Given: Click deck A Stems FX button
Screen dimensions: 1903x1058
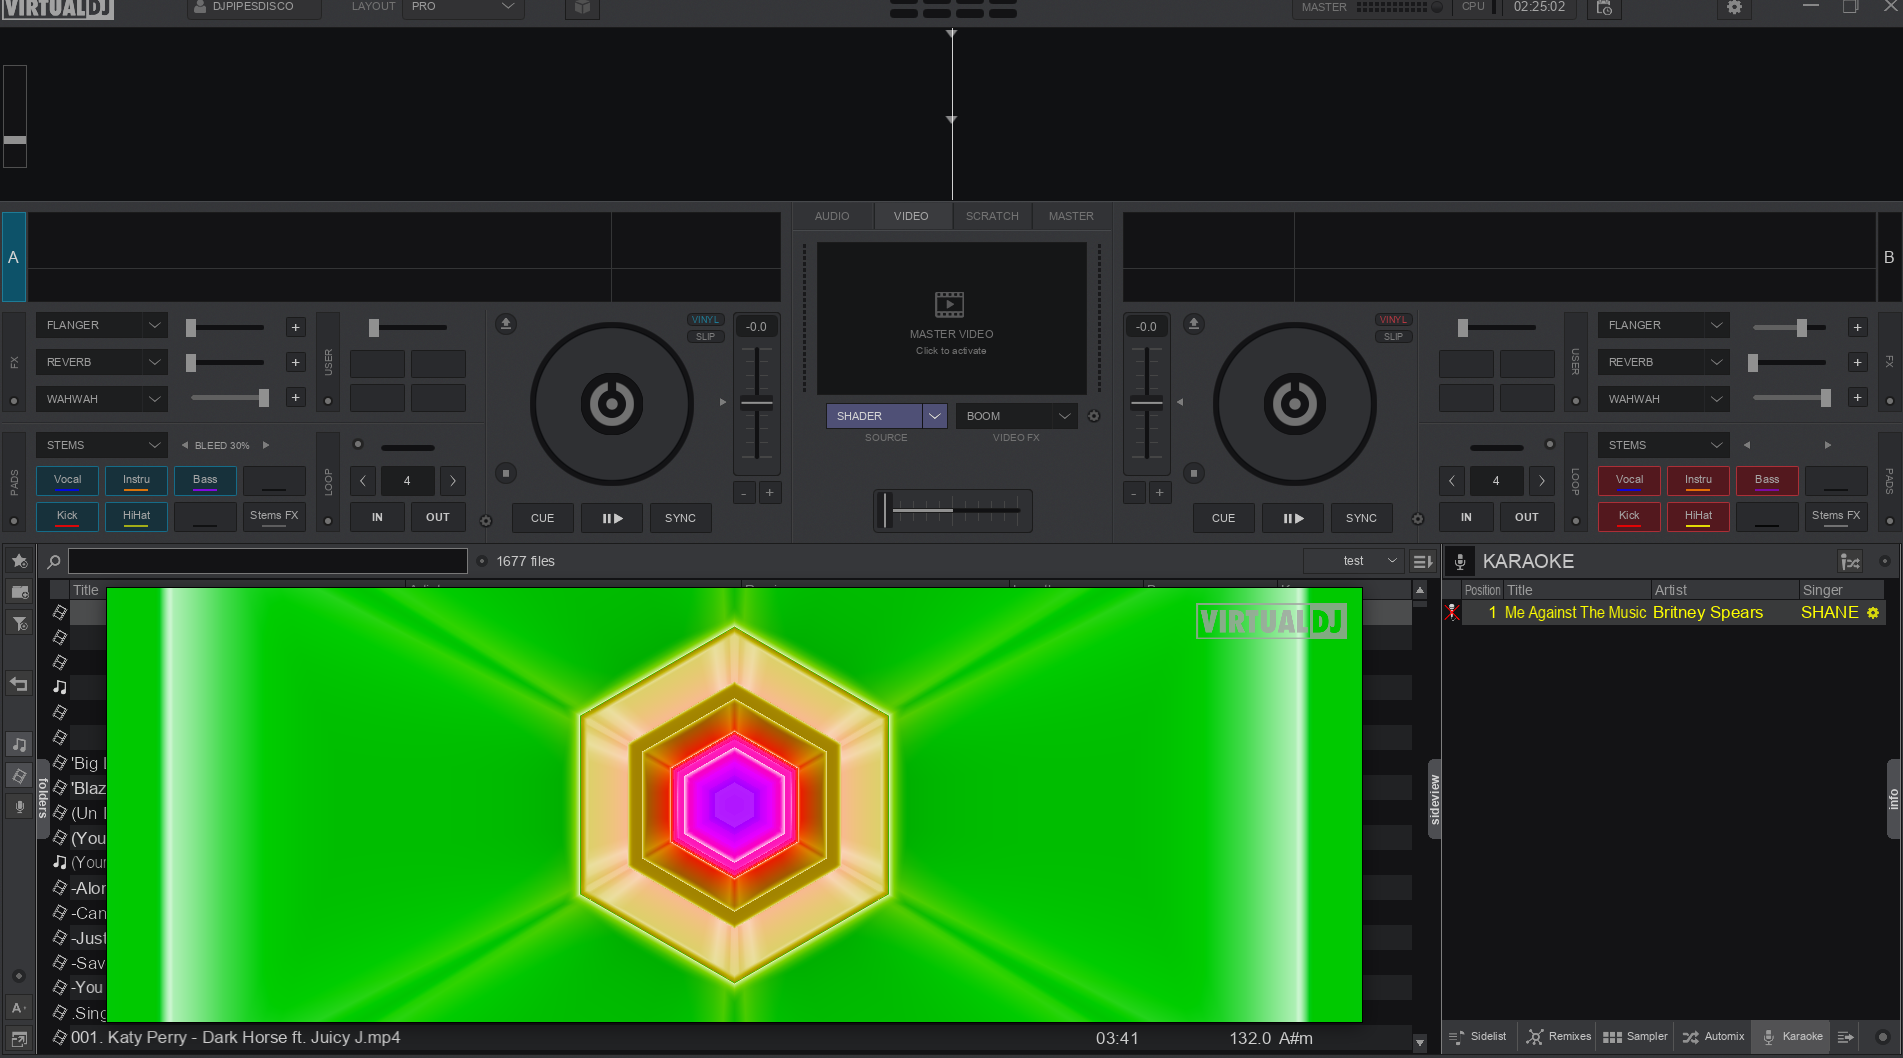Looking at the screenshot, I should [x=274, y=517].
